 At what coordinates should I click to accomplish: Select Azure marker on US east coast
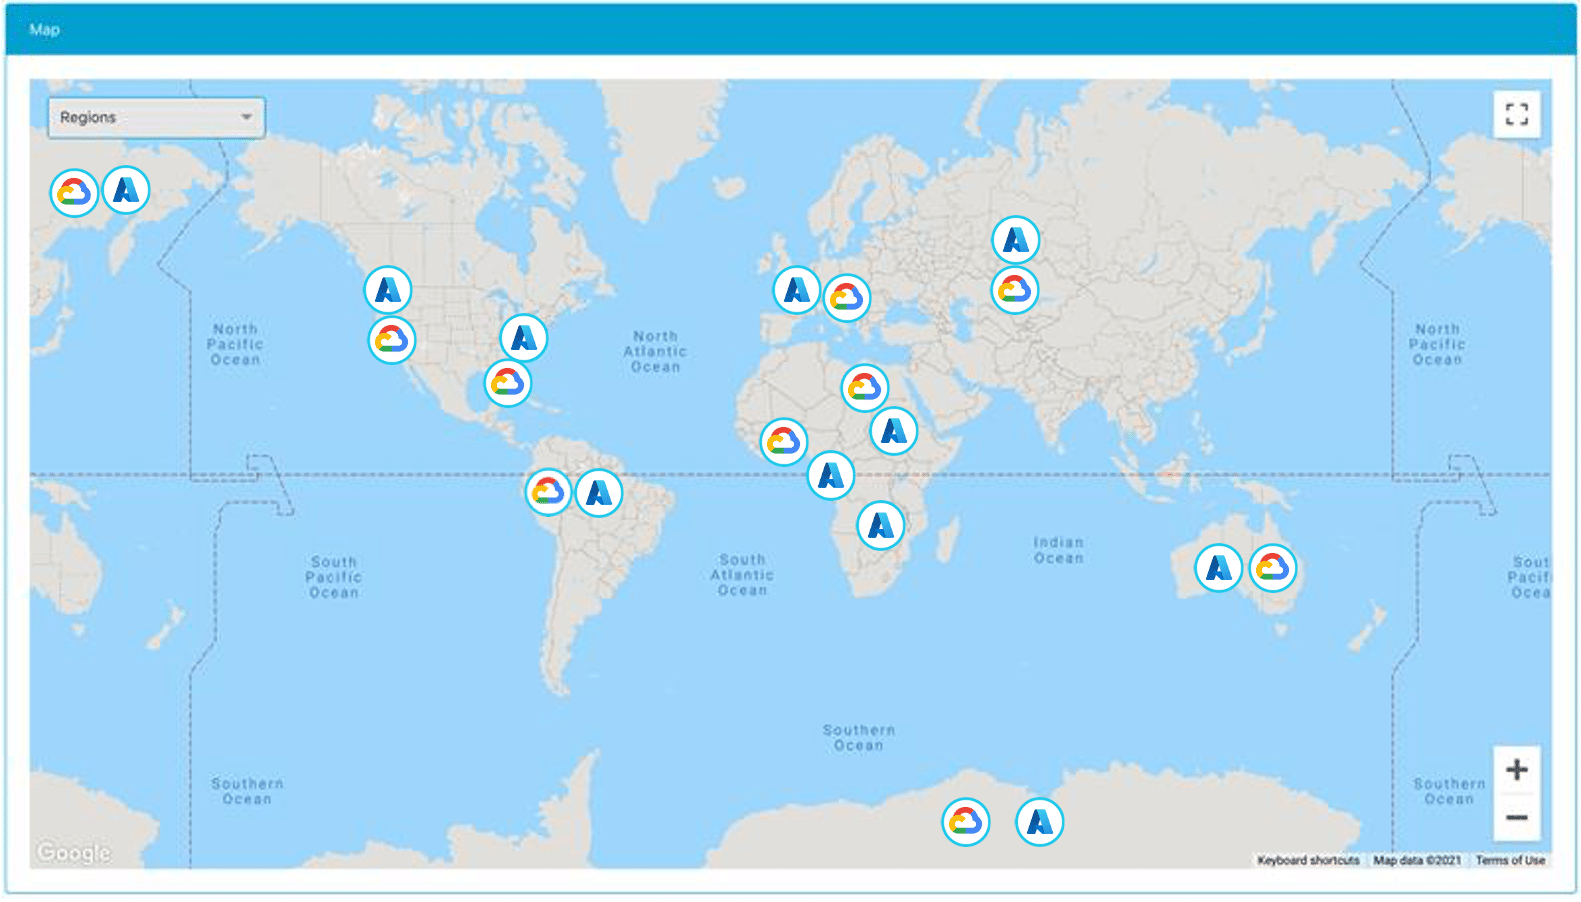pyautogui.click(x=524, y=338)
